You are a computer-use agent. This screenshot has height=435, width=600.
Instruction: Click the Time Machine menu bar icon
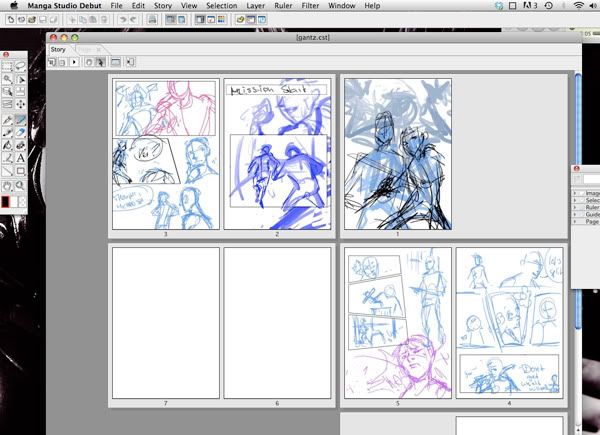547,6
